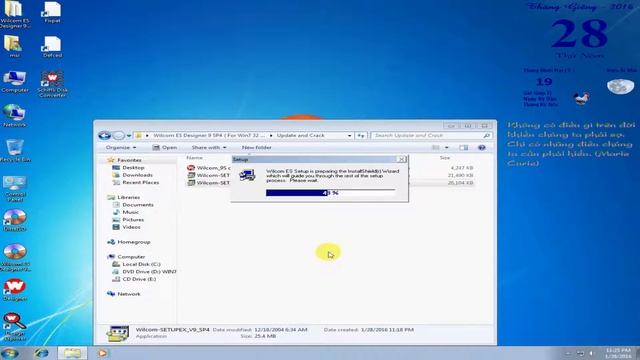Open the Organize dropdown menu
The image size is (640, 360).
tap(121, 147)
